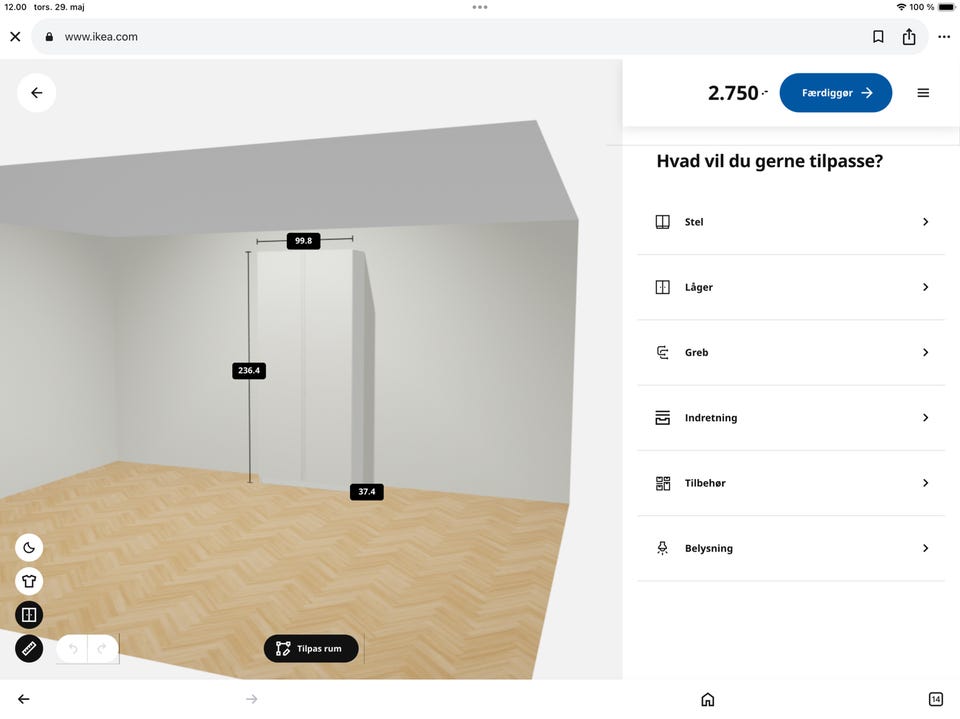Image resolution: width=960 pixels, height=719 pixels.
Task: Click the www.ikea.com address bar
Action: pos(480,37)
